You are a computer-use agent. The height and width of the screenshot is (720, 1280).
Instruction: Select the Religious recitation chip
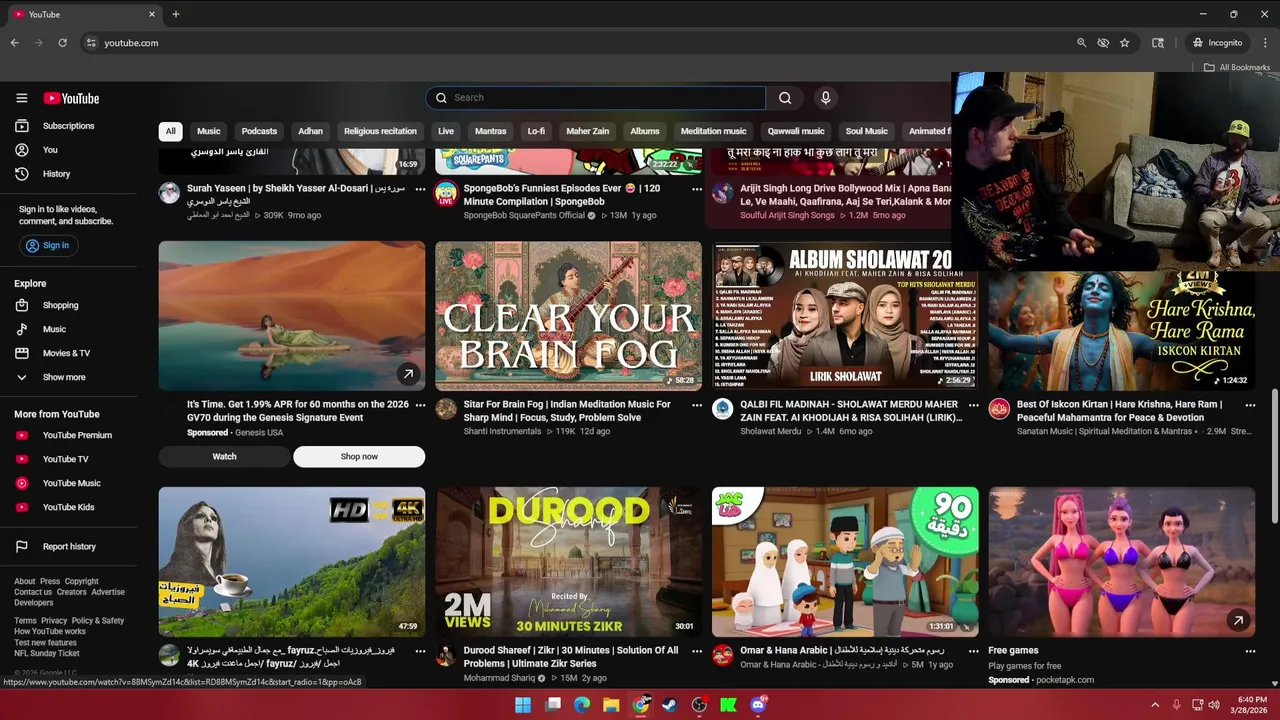point(380,131)
